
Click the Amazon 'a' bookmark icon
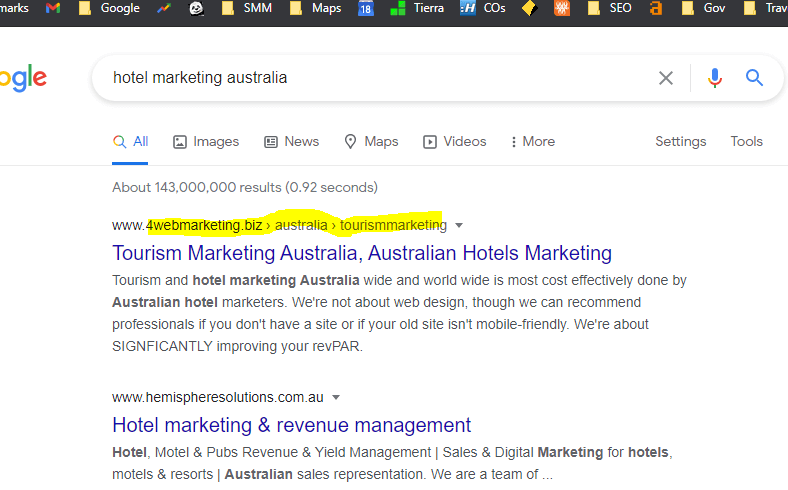(x=655, y=8)
